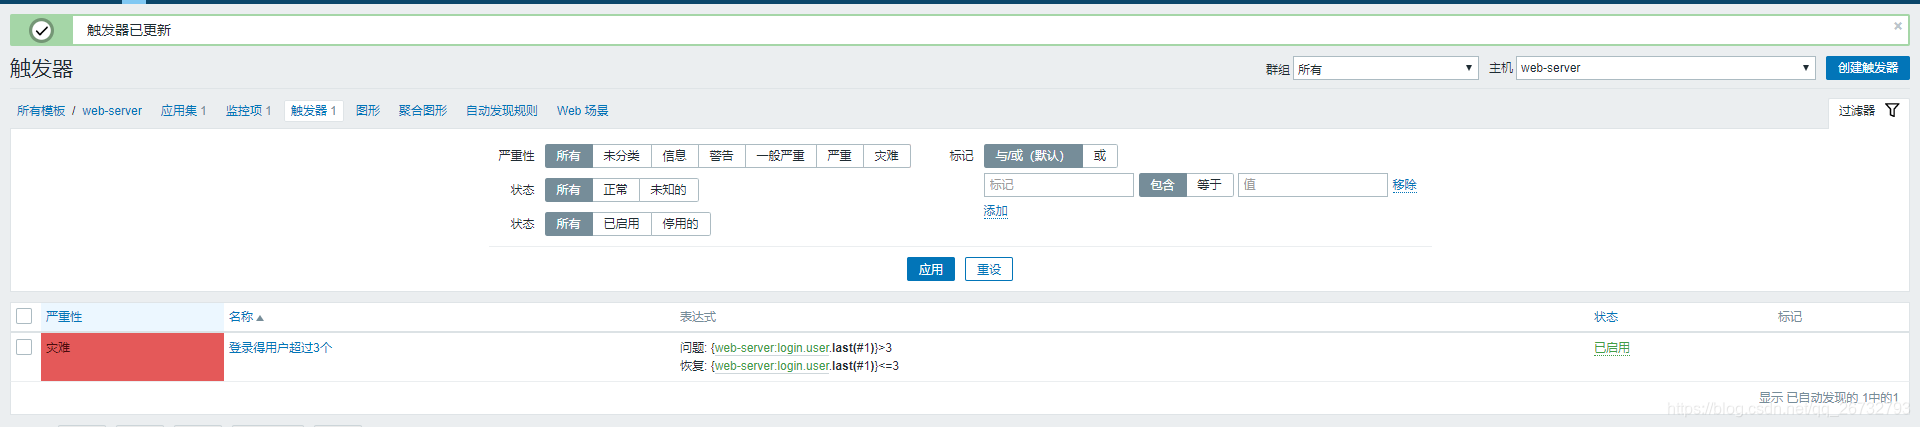Tick checkbox for trigger 登录得用户超过3个

(x=24, y=347)
